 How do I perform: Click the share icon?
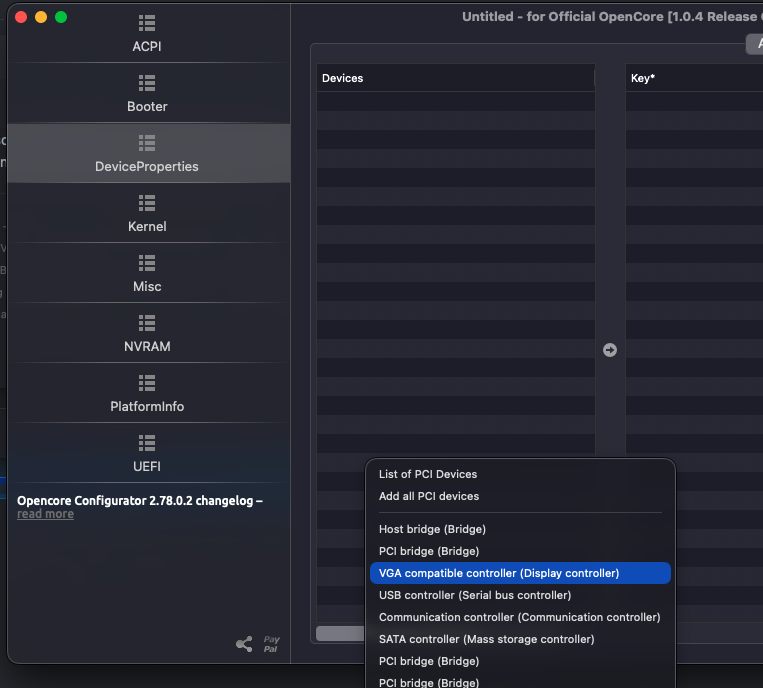click(x=244, y=644)
